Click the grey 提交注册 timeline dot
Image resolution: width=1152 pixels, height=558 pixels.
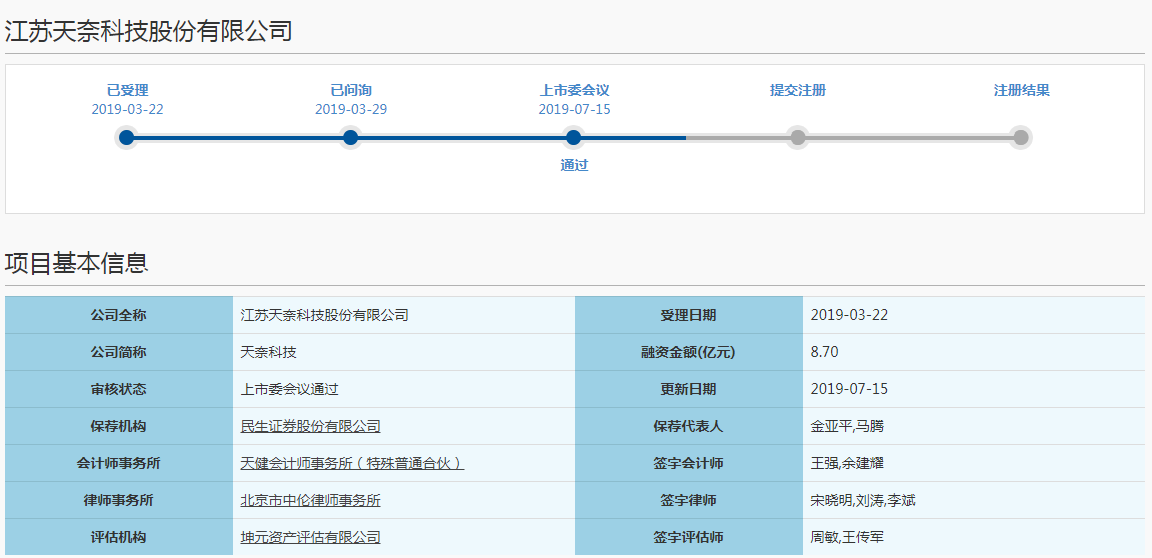(x=797, y=138)
